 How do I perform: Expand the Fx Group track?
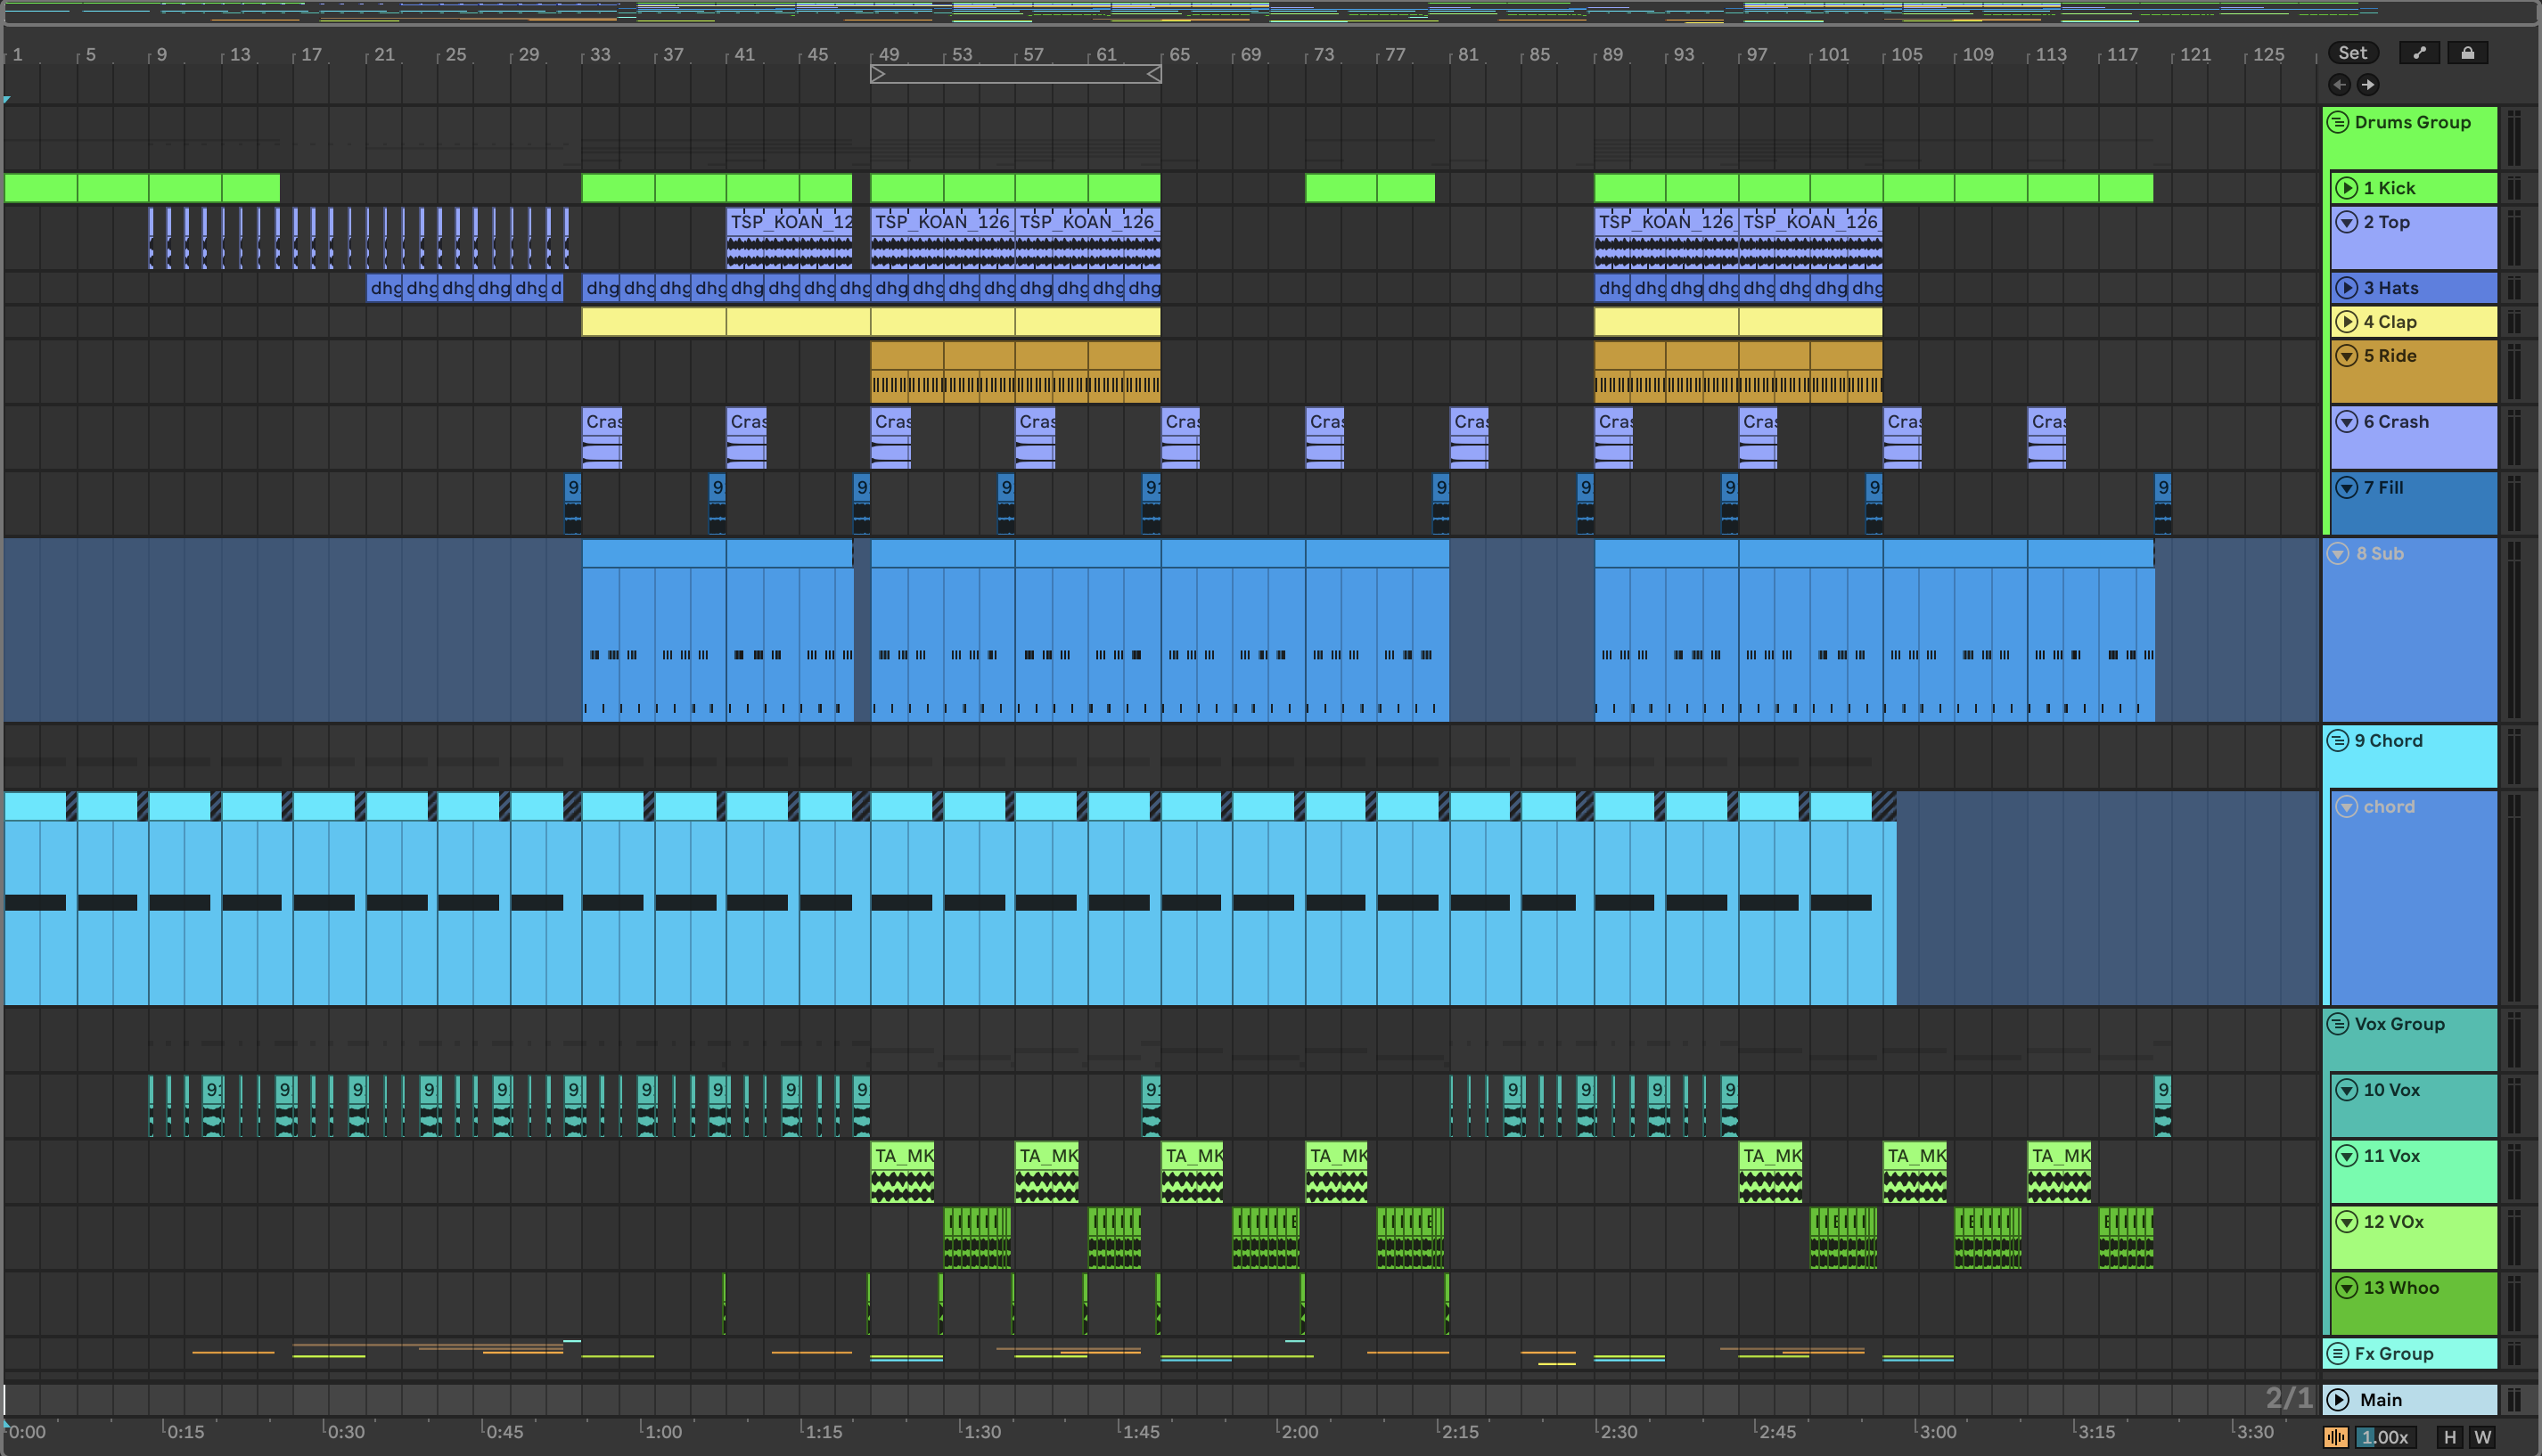[x=2338, y=1353]
